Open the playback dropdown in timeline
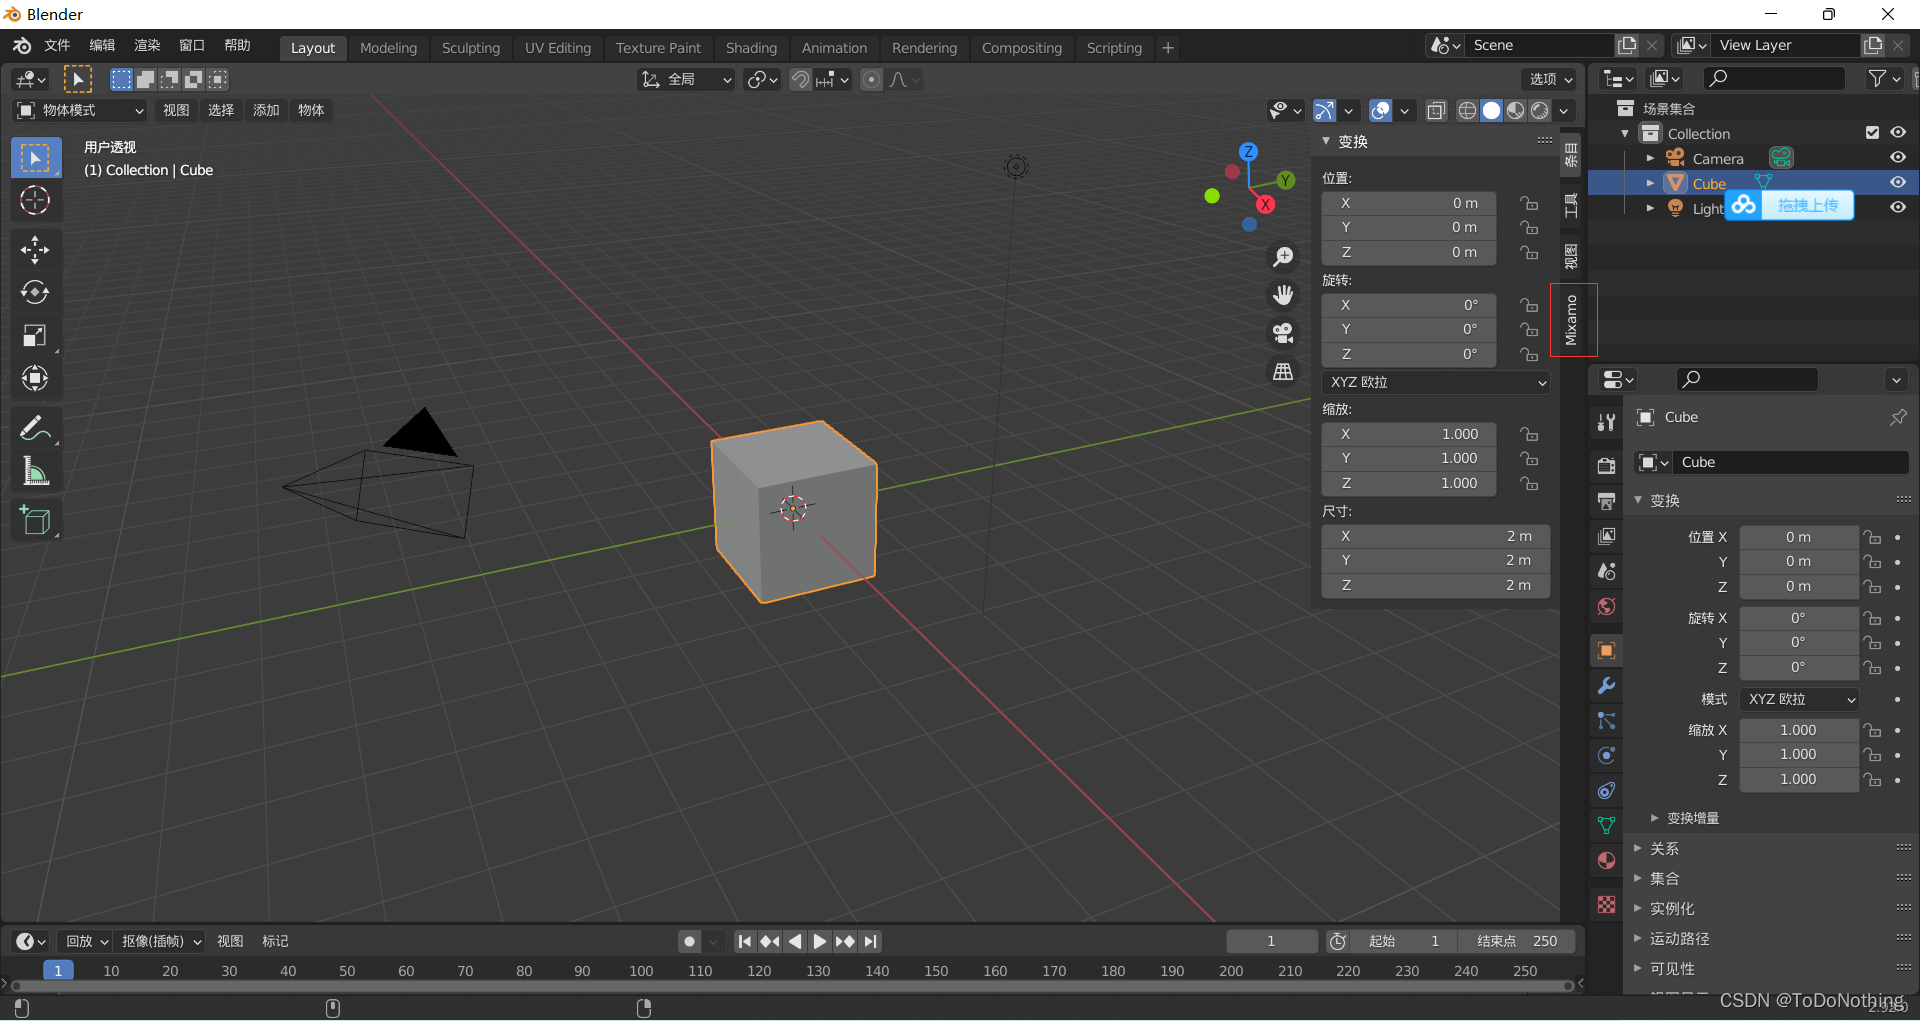 [86, 942]
